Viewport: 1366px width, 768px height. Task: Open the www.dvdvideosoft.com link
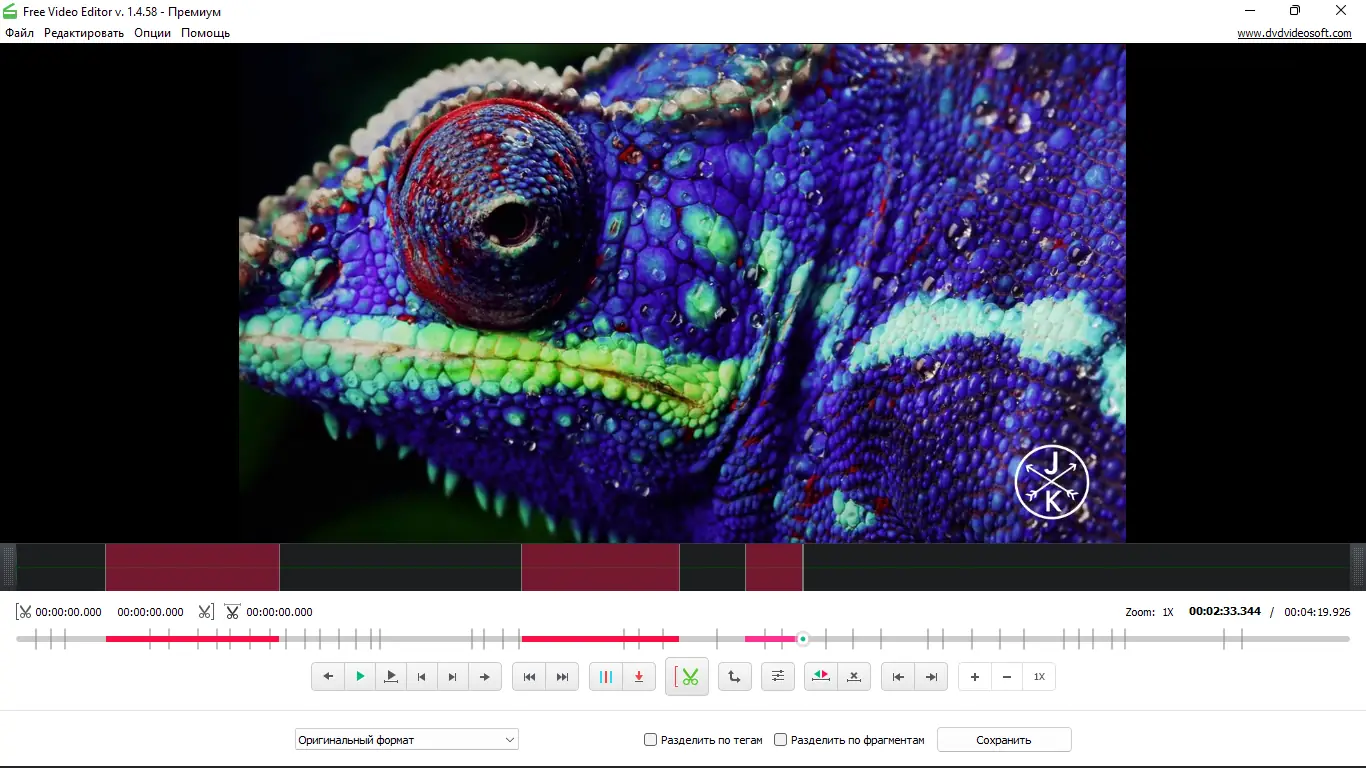click(x=1294, y=33)
